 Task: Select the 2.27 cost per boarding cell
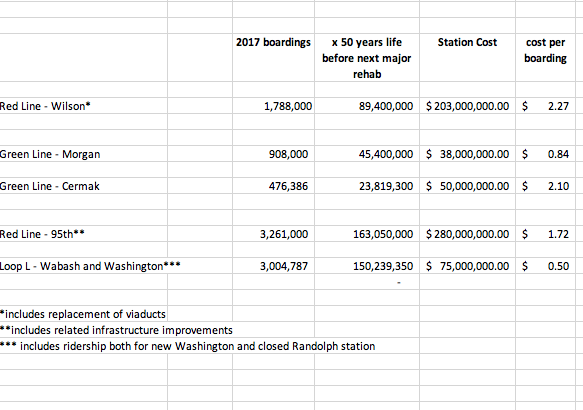545,106
